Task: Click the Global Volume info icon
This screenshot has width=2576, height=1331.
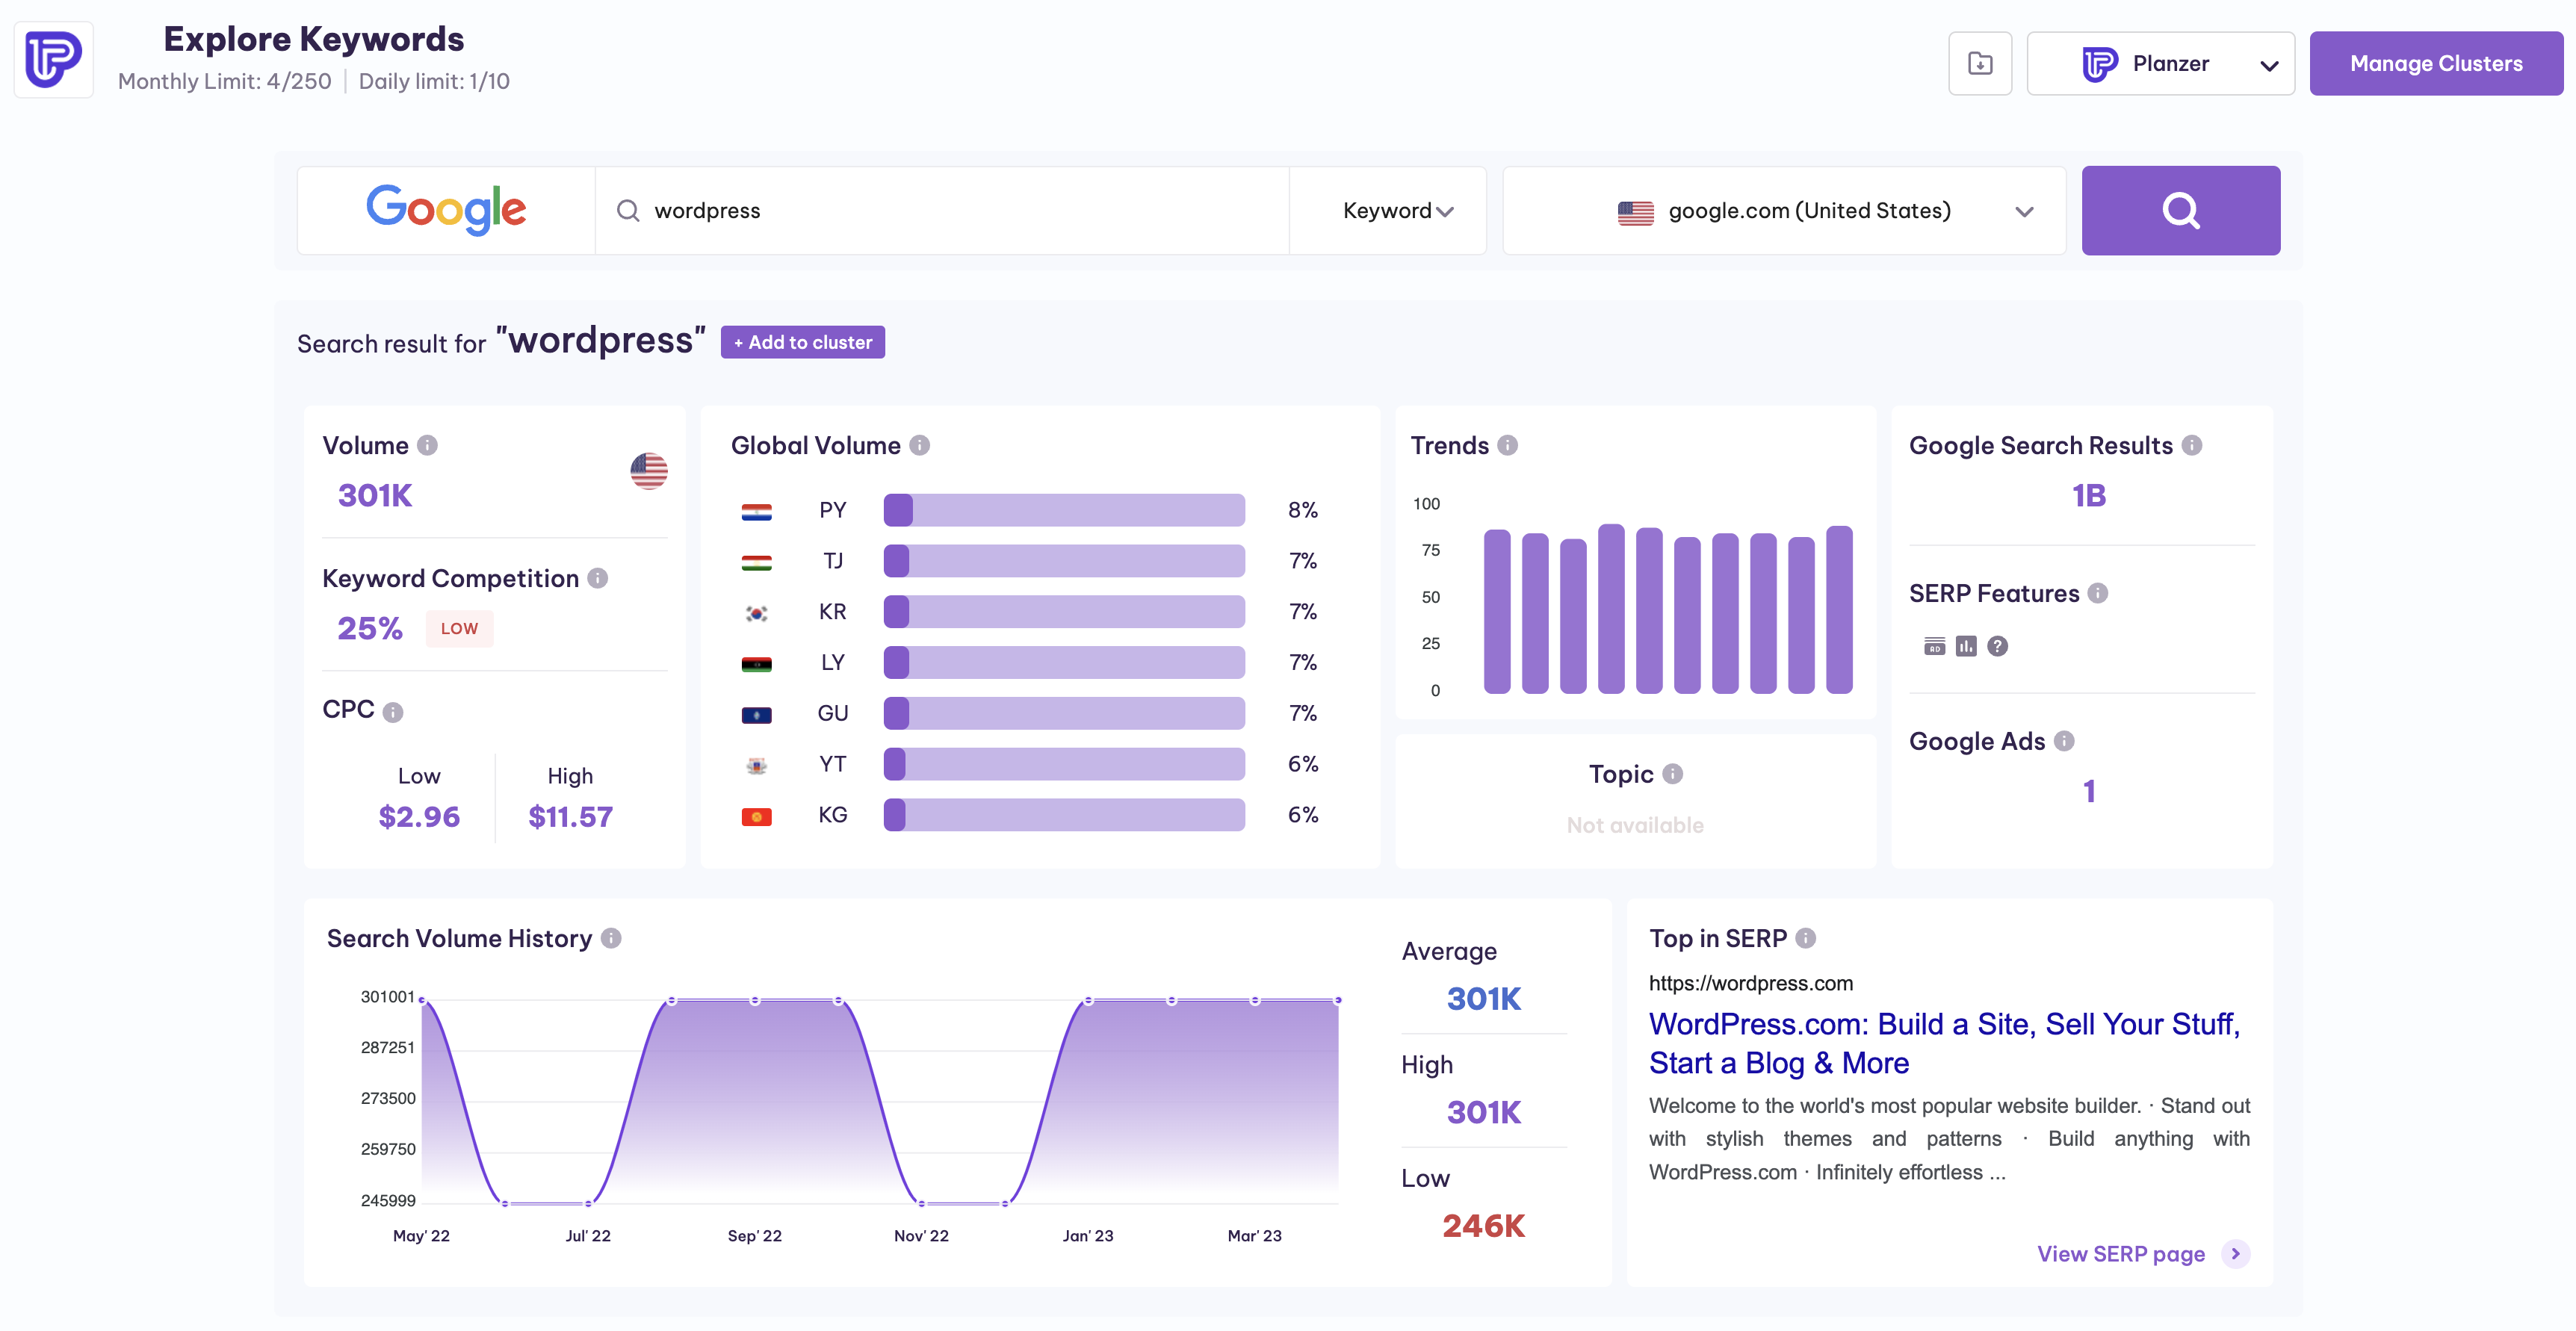Action: [x=919, y=445]
